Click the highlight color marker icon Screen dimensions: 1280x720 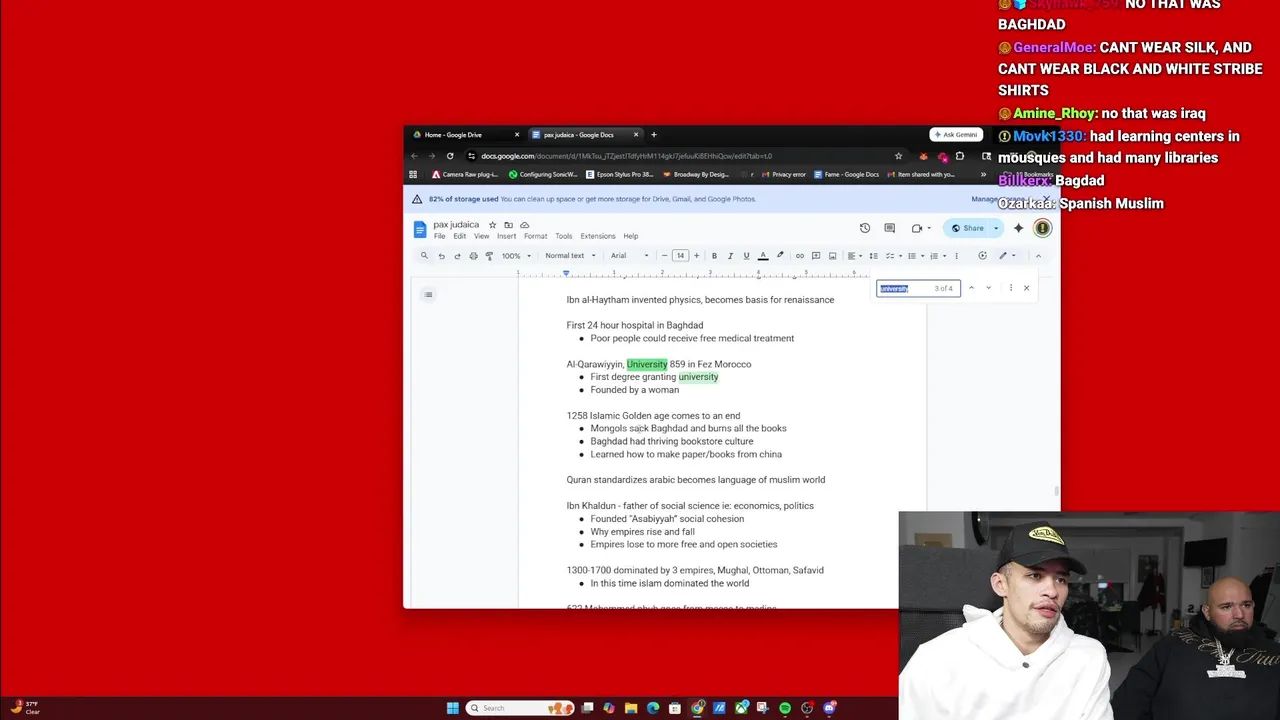tap(780, 256)
